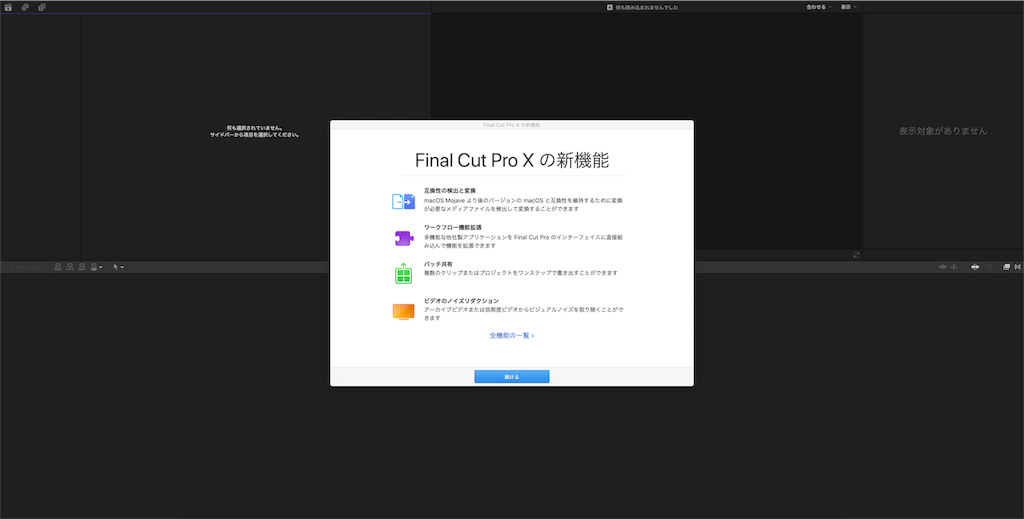
Task: Open the 全機能の一覧 link
Action: pos(512,336)
